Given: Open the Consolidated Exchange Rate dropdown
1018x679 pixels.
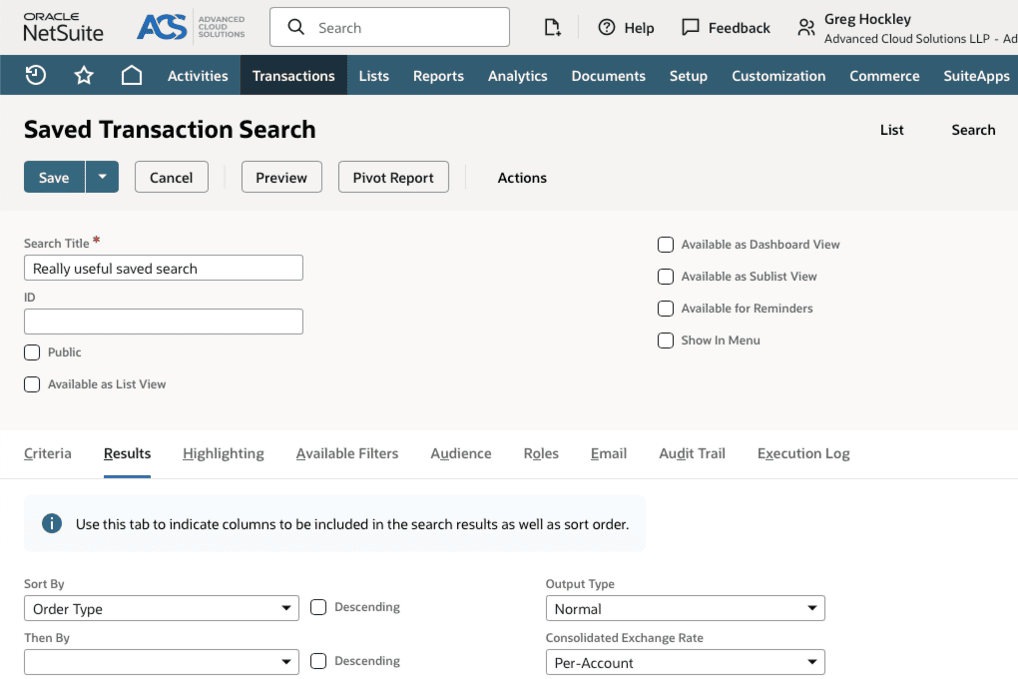Looking at the screenshot, I should [686, 662].
